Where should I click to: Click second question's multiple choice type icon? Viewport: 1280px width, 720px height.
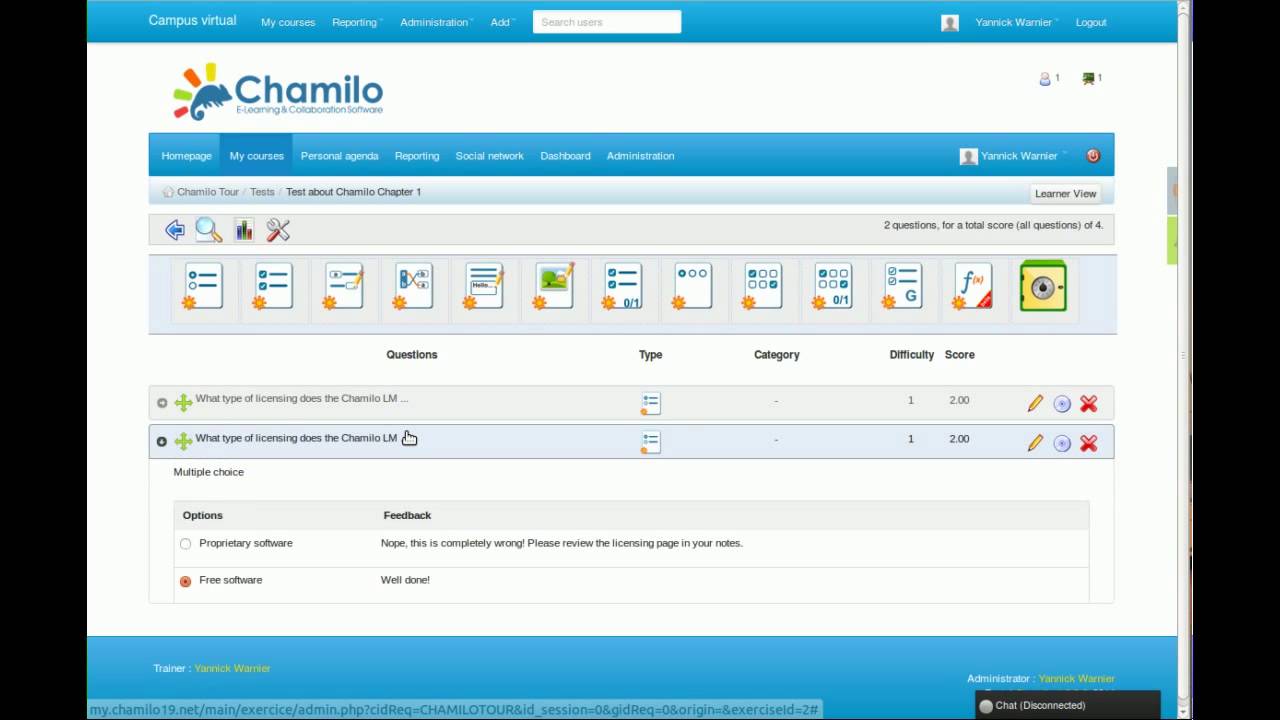tap(651, 442)
